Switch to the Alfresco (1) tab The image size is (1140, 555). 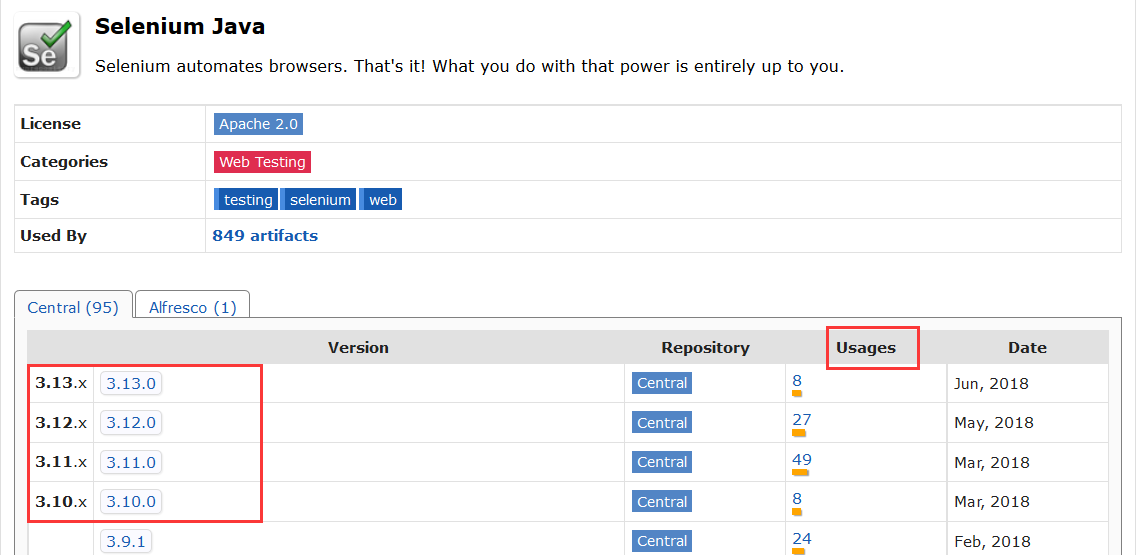coord(193,307)
